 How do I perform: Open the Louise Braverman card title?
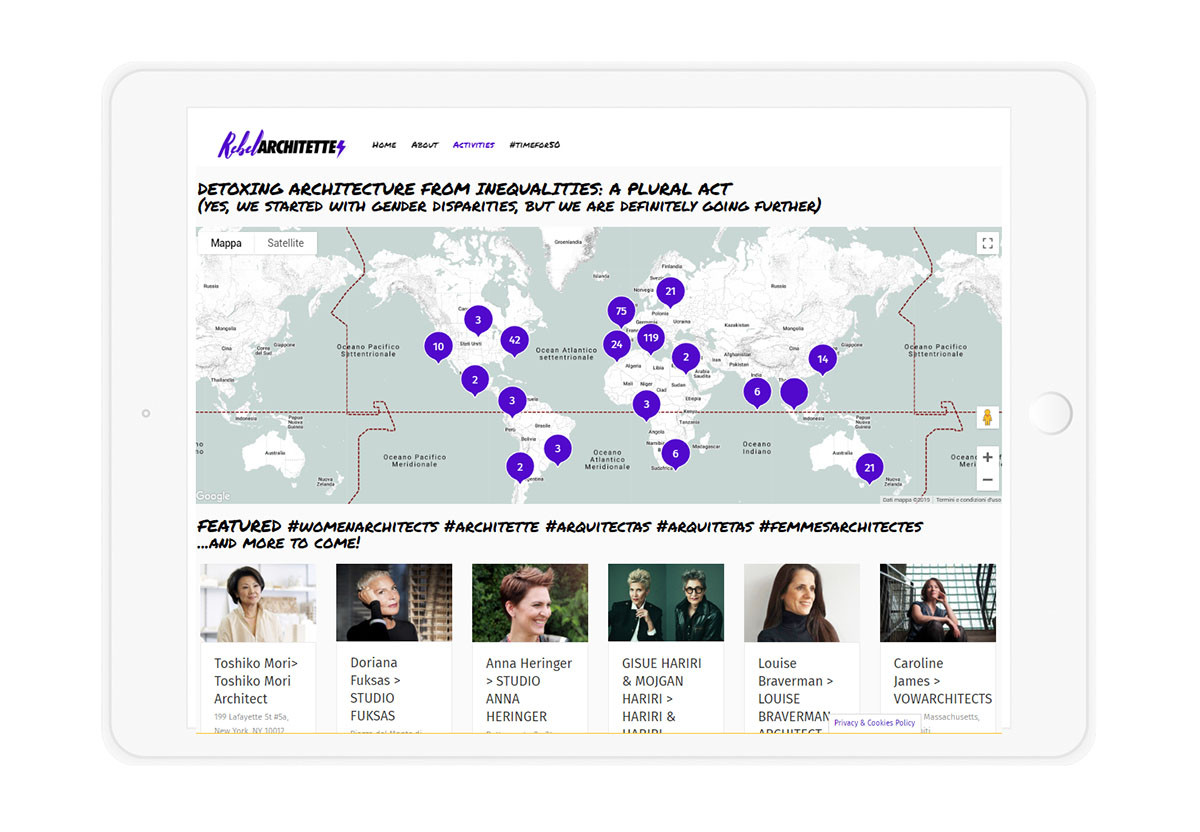(794, 696)
